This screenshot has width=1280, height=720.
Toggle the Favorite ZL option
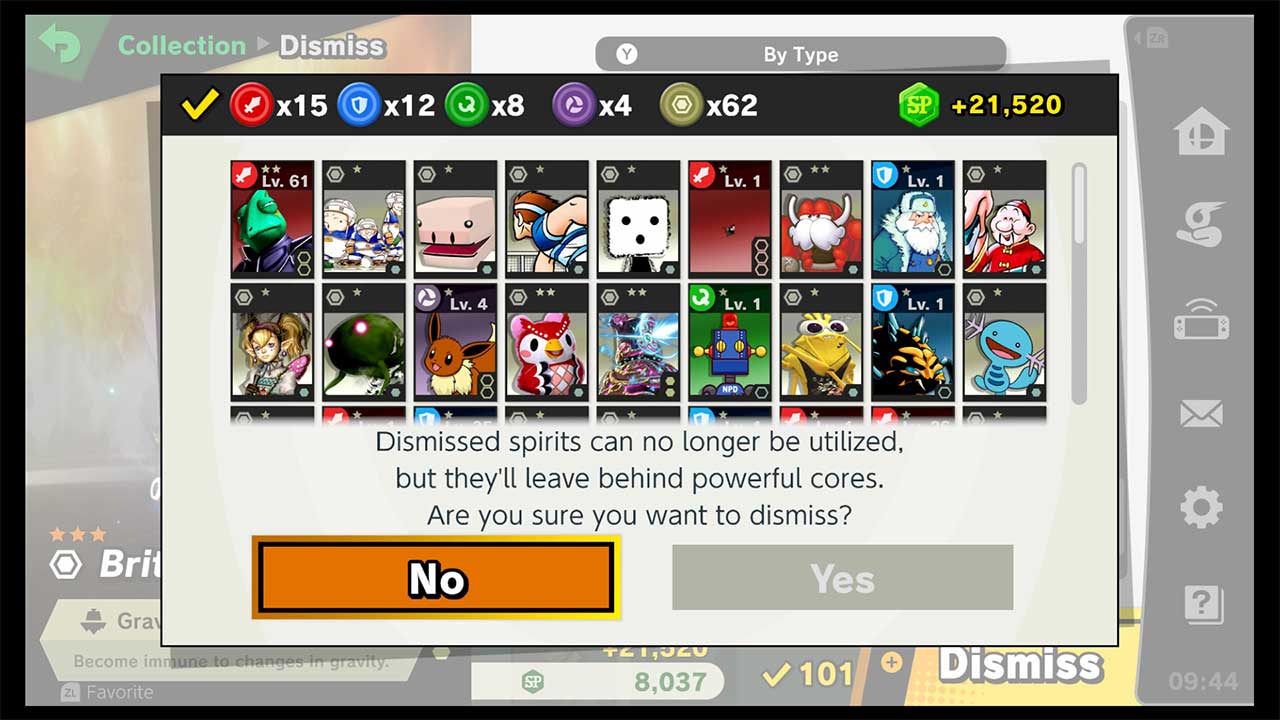tap(107, 692)
